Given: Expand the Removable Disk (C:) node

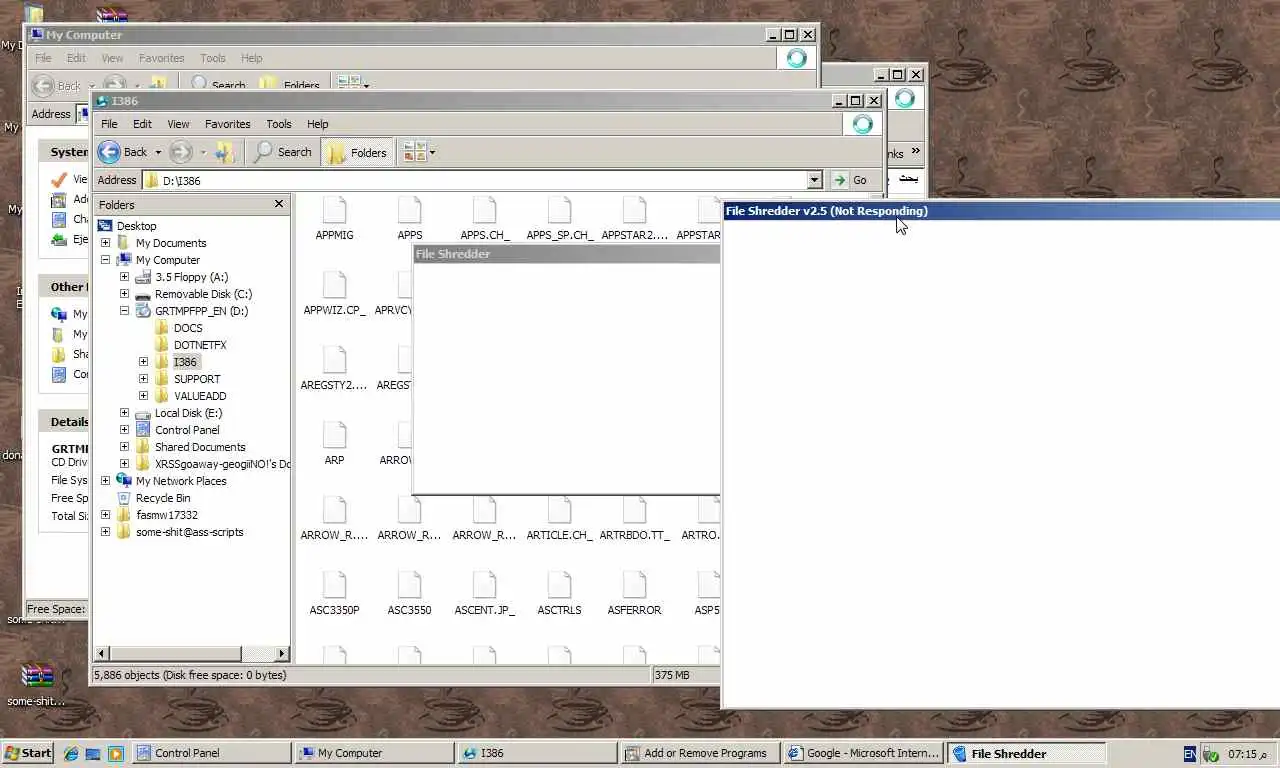Looking at the screenshot, I should (x=124, y=294).
